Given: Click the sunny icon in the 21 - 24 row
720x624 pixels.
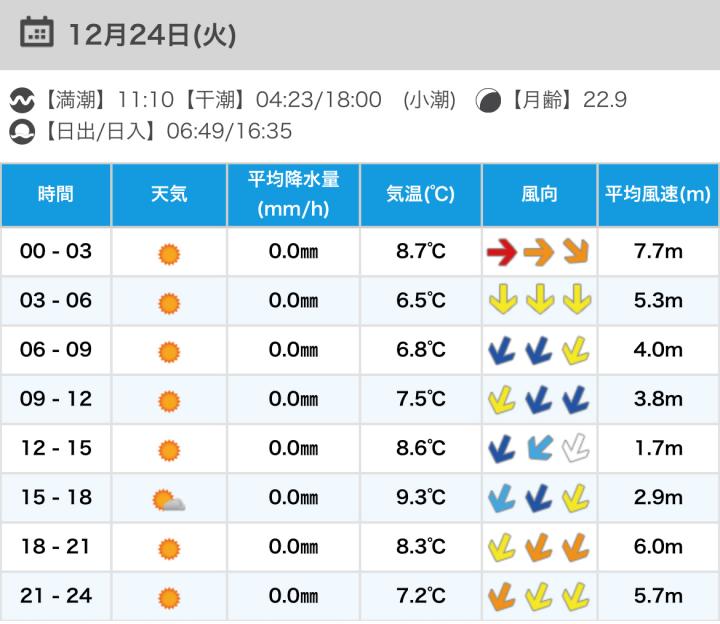Looking at the screenshot, I should tap(169, 599).
